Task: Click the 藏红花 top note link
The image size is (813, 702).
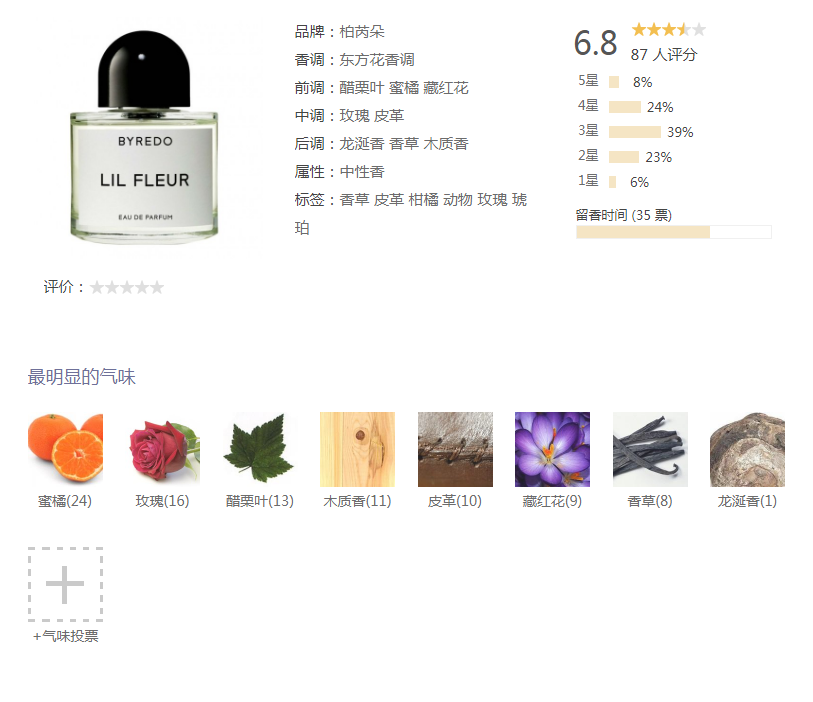Action: pyautogui.click(x=446, y=88)
